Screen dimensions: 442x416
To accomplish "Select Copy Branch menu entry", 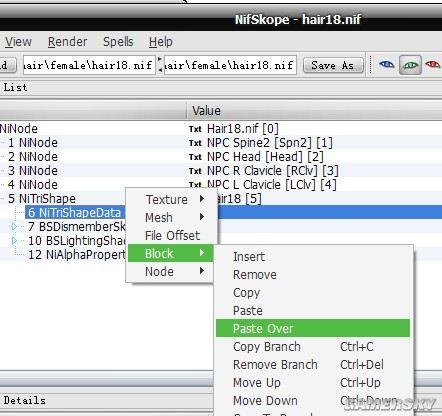I will (x=267, y=347).
